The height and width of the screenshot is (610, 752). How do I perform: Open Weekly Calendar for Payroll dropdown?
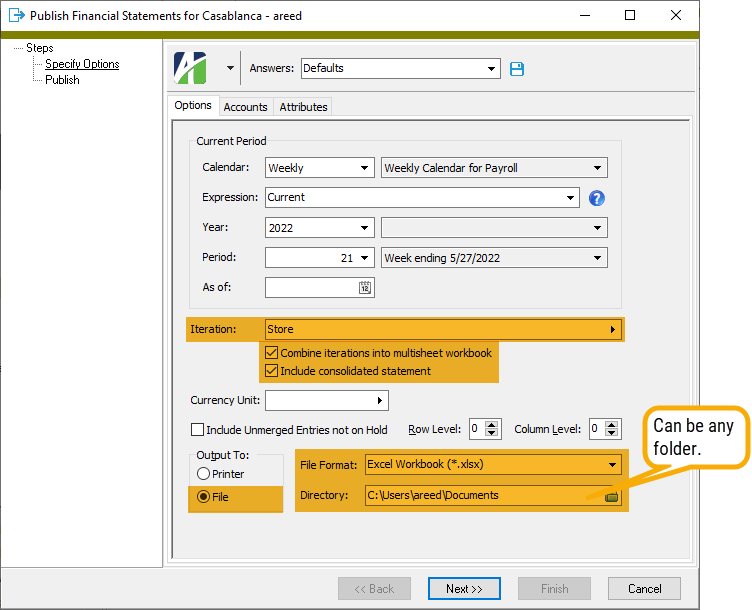[597, 168]
